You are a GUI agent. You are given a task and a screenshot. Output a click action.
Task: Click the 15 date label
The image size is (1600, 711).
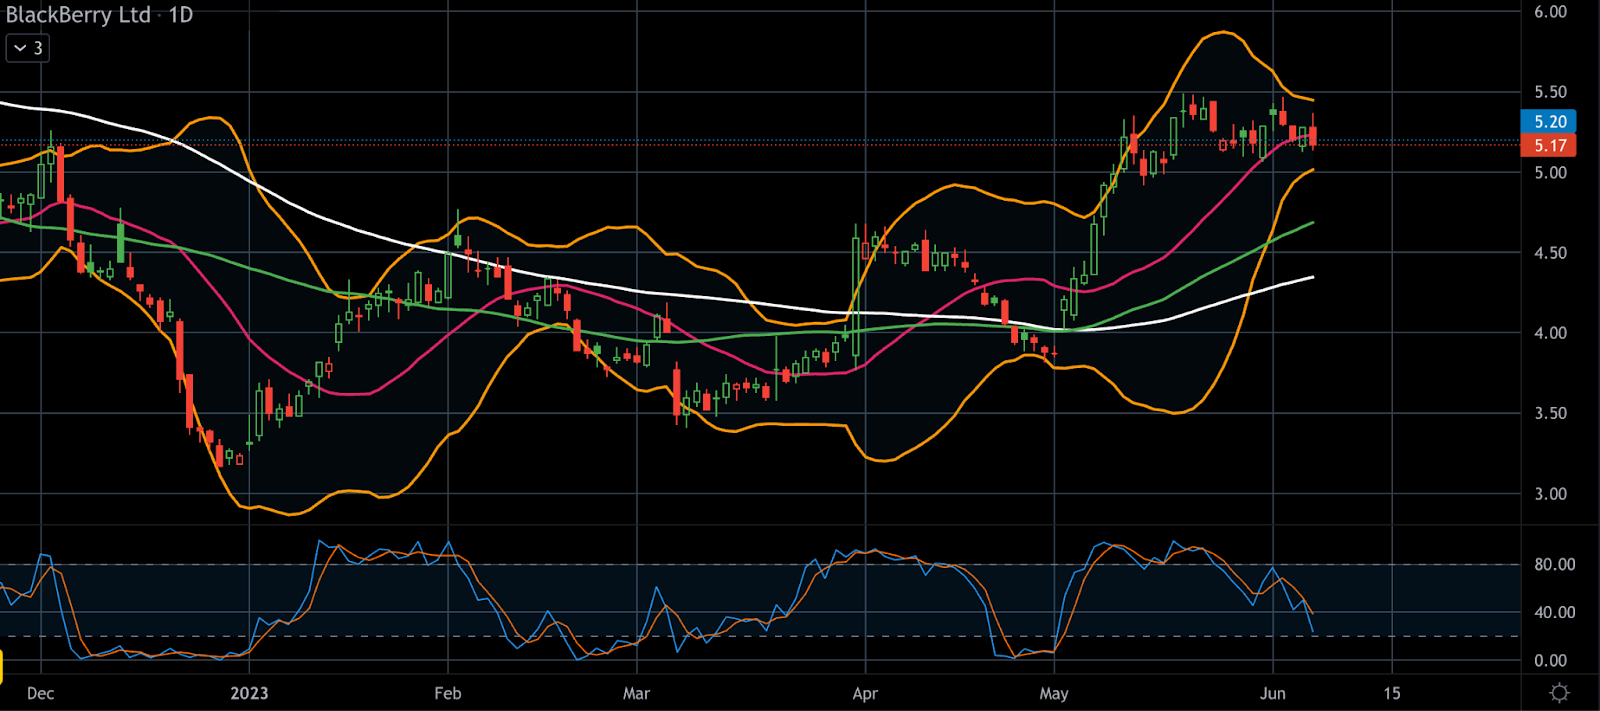pyautogui.click(x=1392, y=693)
